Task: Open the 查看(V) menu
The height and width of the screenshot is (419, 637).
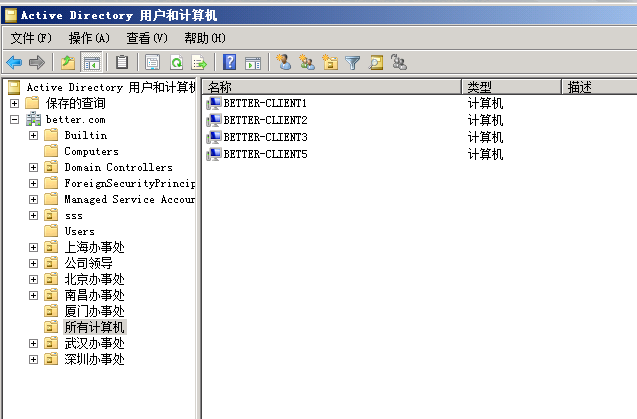Action: coord(147,38)
